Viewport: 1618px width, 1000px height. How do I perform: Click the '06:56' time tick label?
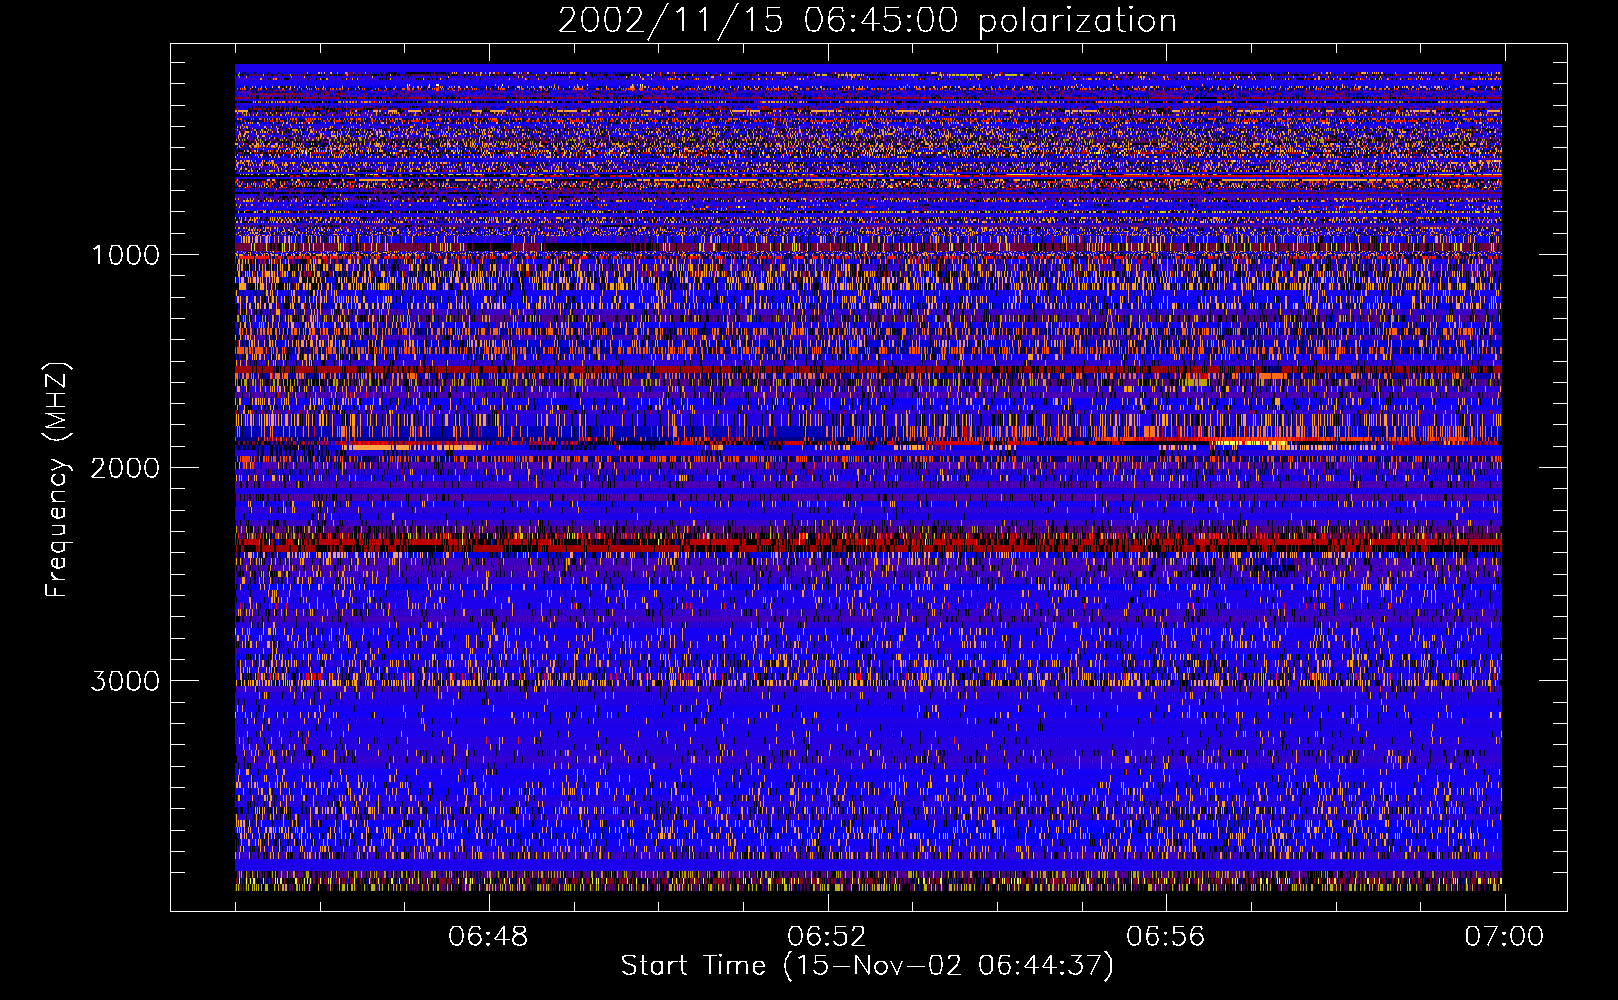pos(1166,937)
